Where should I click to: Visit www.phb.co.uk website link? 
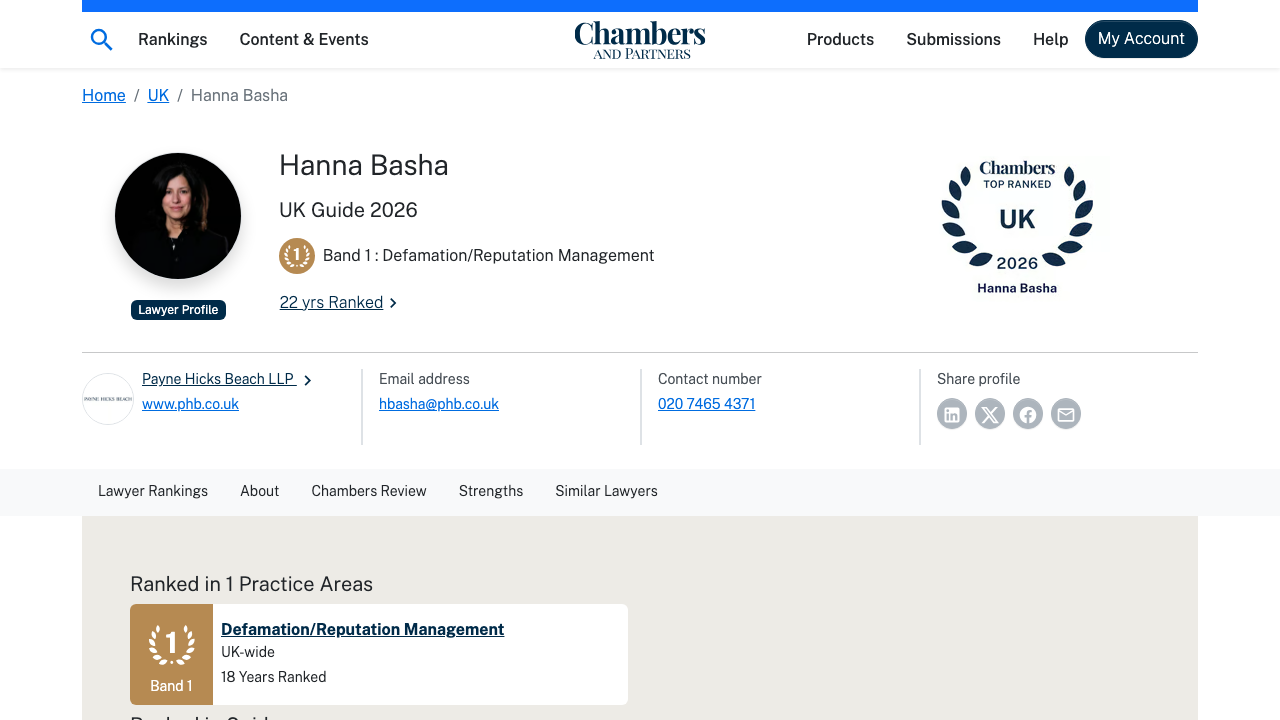coord(190,404)
